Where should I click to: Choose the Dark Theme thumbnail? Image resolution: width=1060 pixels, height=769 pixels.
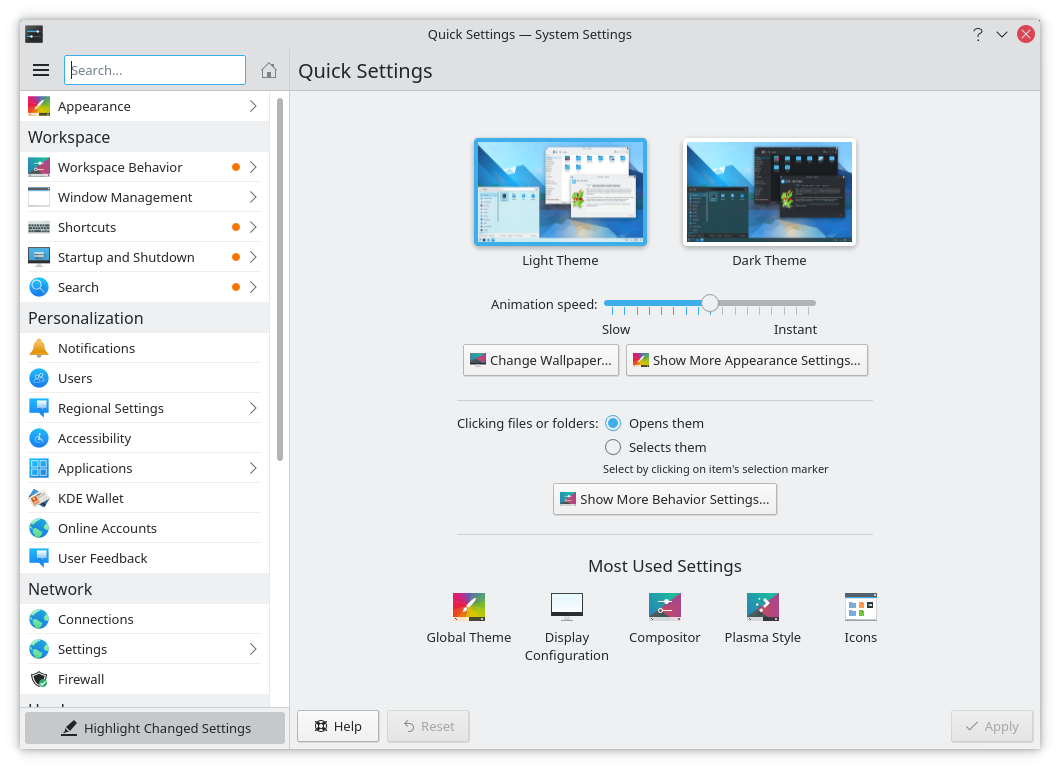(x=769, y=193)
